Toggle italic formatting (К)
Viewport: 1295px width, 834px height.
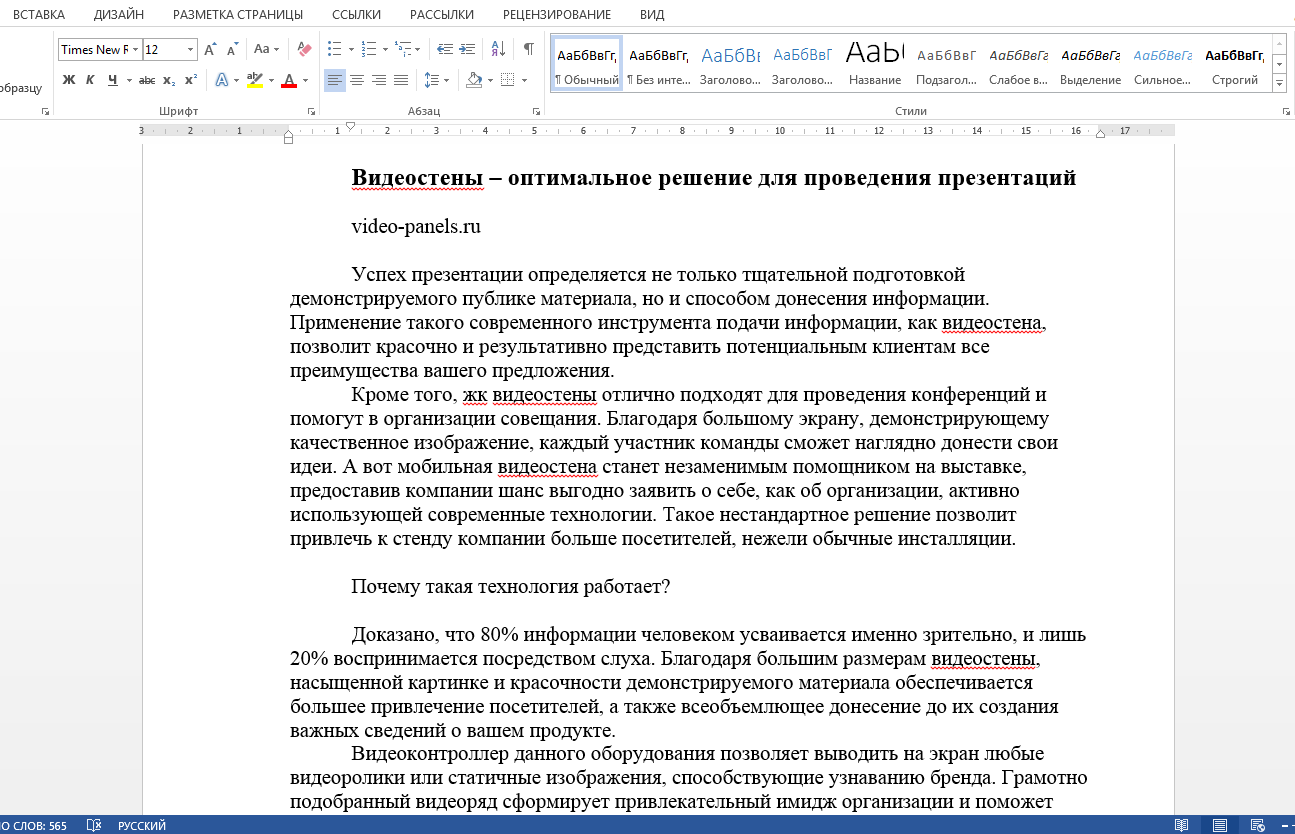coord(90,80)
